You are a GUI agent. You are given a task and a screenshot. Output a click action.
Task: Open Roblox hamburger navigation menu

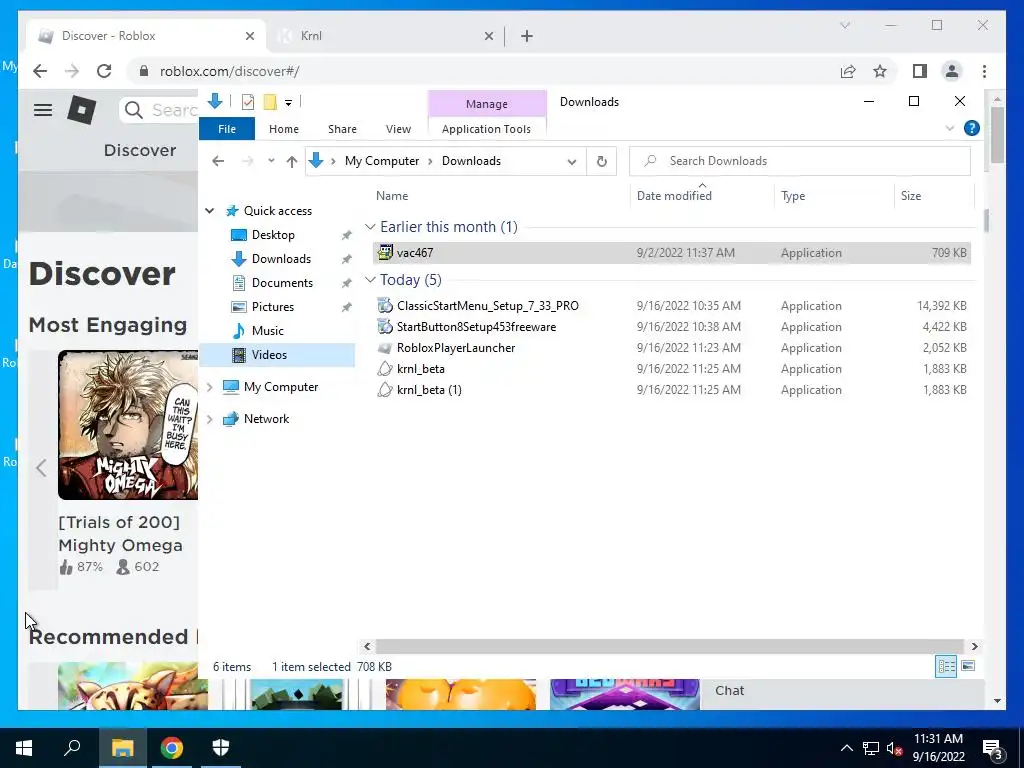[43, 110]
